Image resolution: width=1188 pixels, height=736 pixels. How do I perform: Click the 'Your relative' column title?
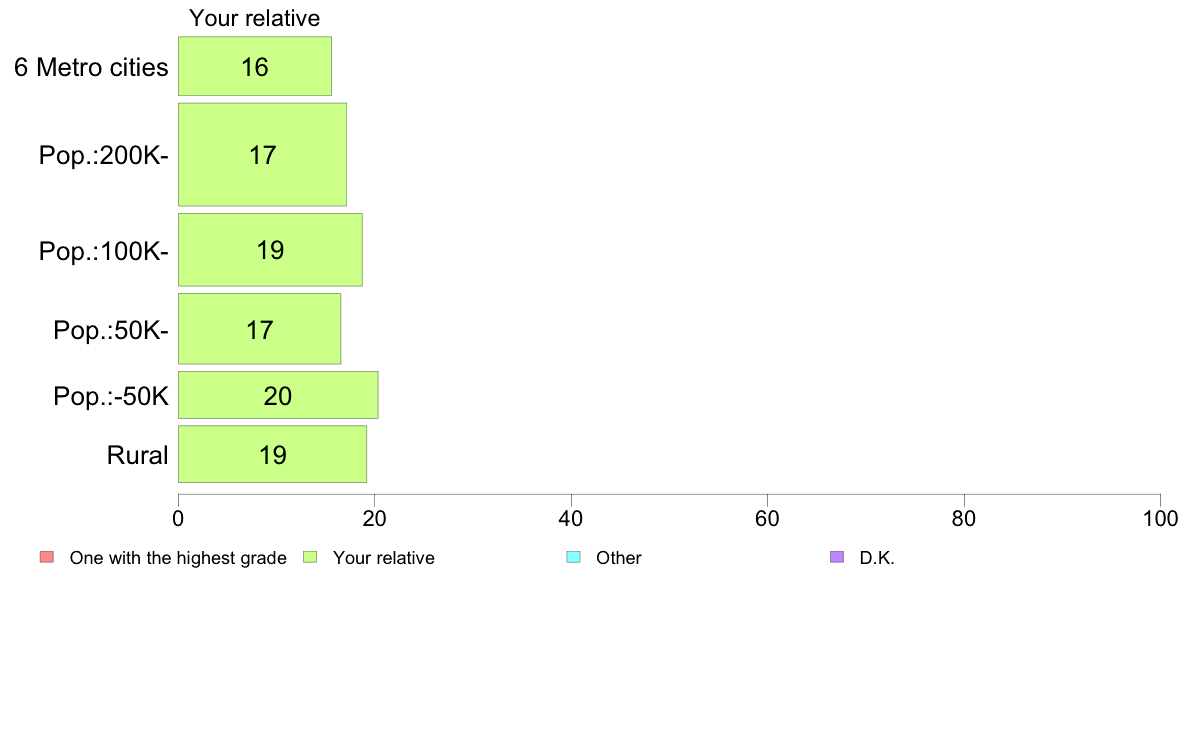255,18
